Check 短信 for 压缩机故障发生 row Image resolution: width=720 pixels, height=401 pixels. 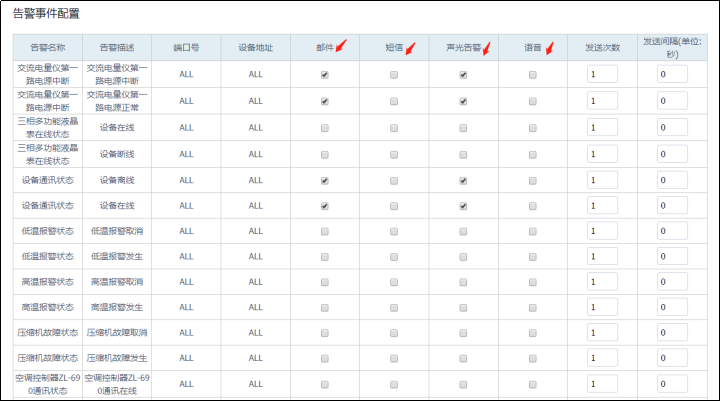[393, 357]
